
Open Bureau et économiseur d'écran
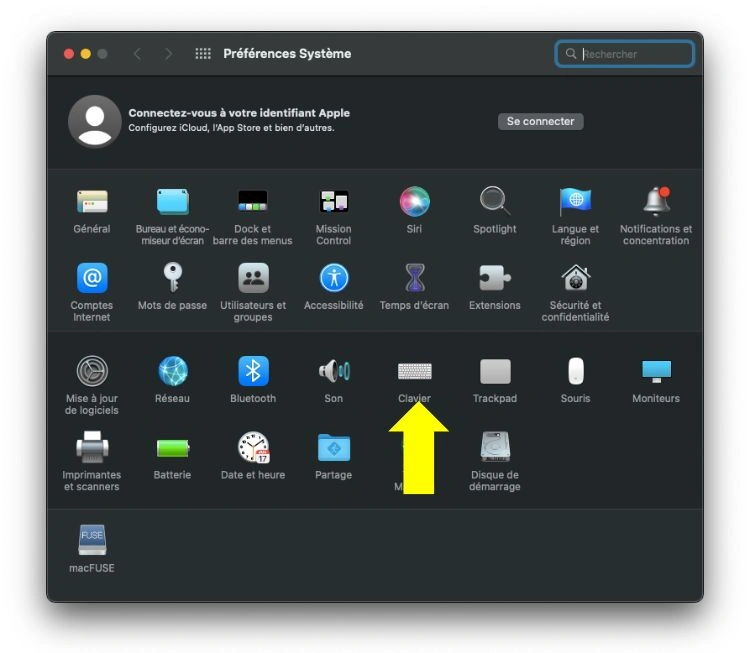point(173,201)
